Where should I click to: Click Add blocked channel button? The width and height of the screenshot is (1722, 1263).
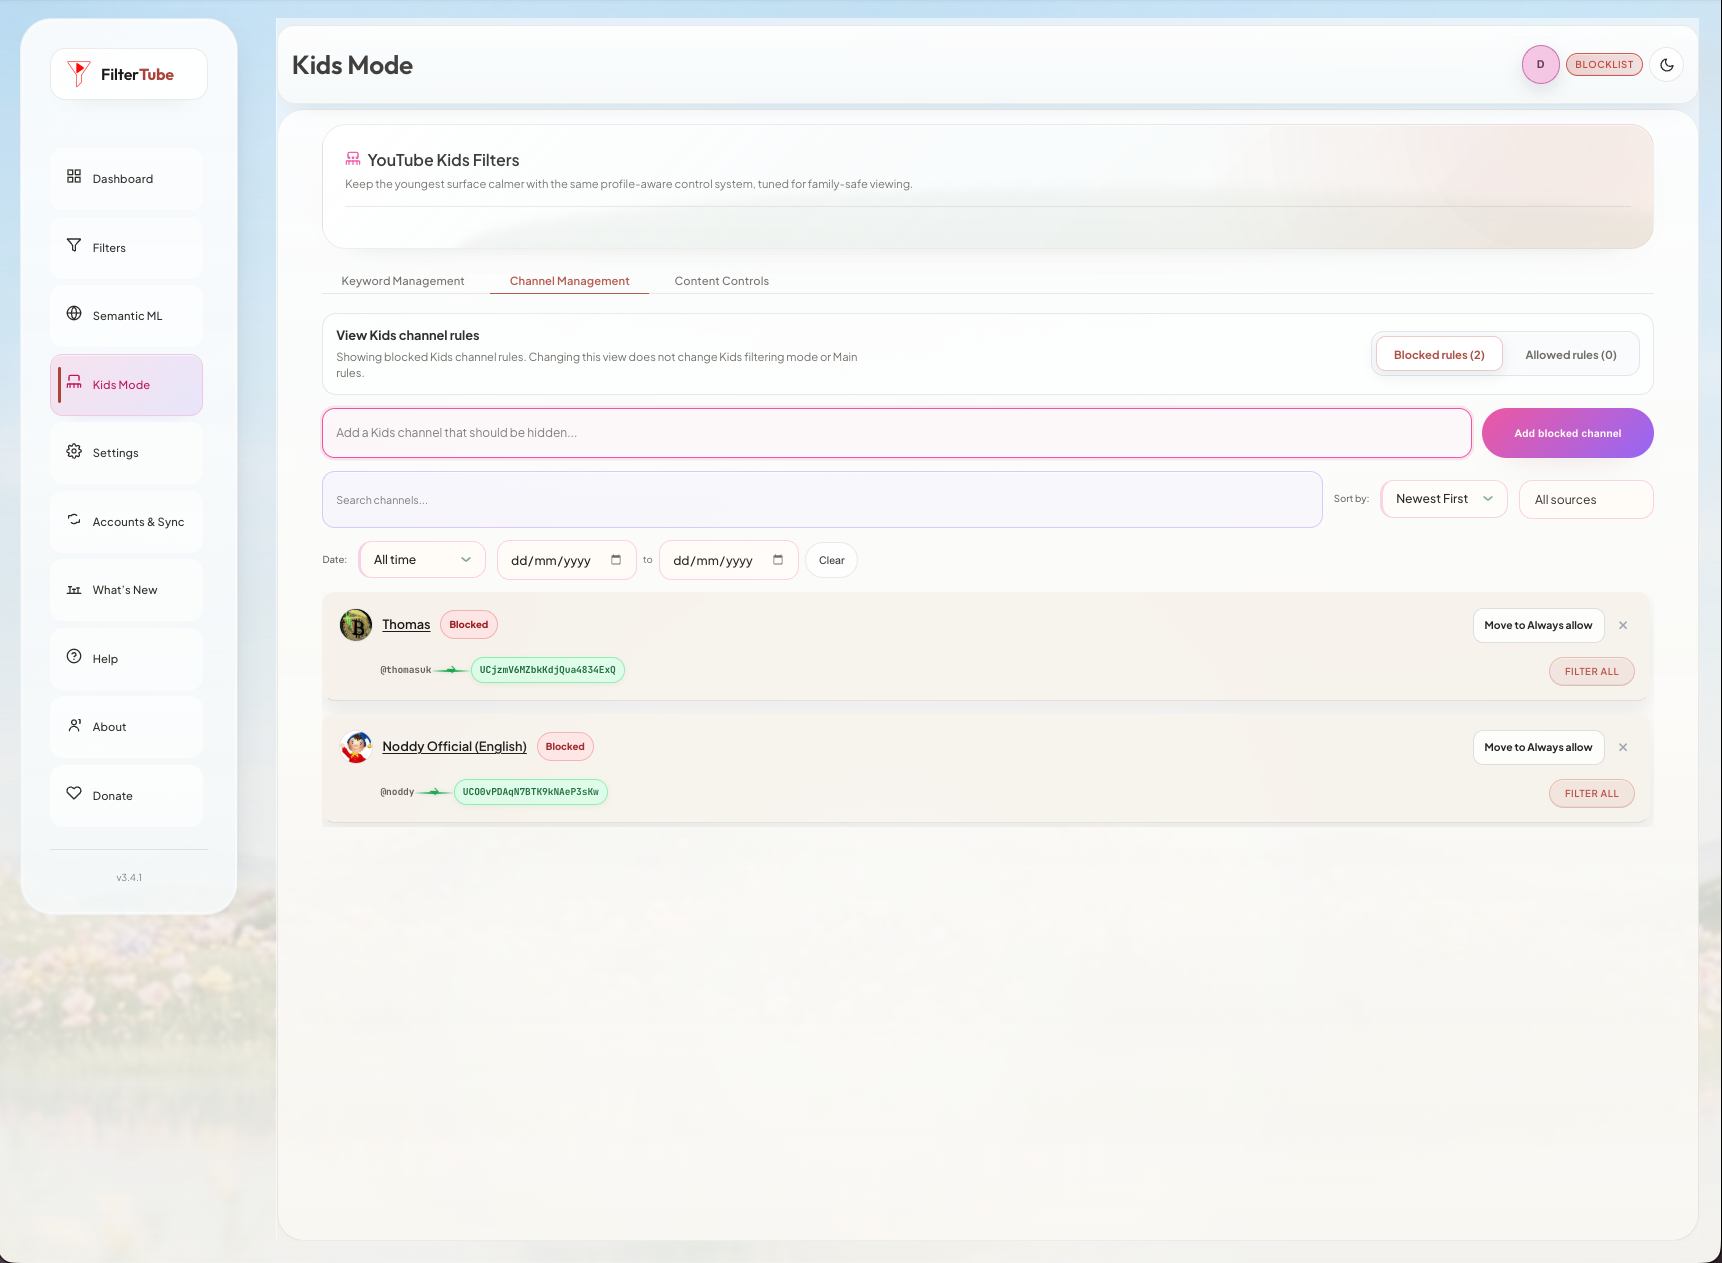(1567, 433)
